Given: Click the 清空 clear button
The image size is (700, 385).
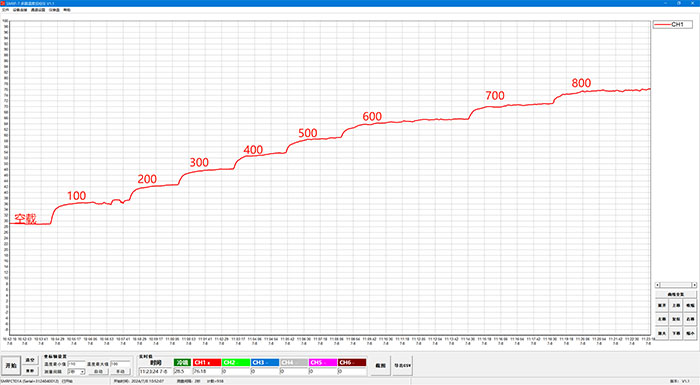Looking at the screenshot, I should tap(30, 360).
